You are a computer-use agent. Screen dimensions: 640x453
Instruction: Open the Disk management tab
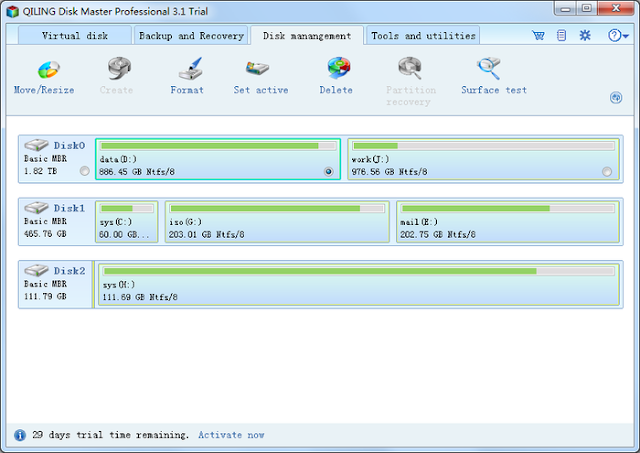click(307, 36)
